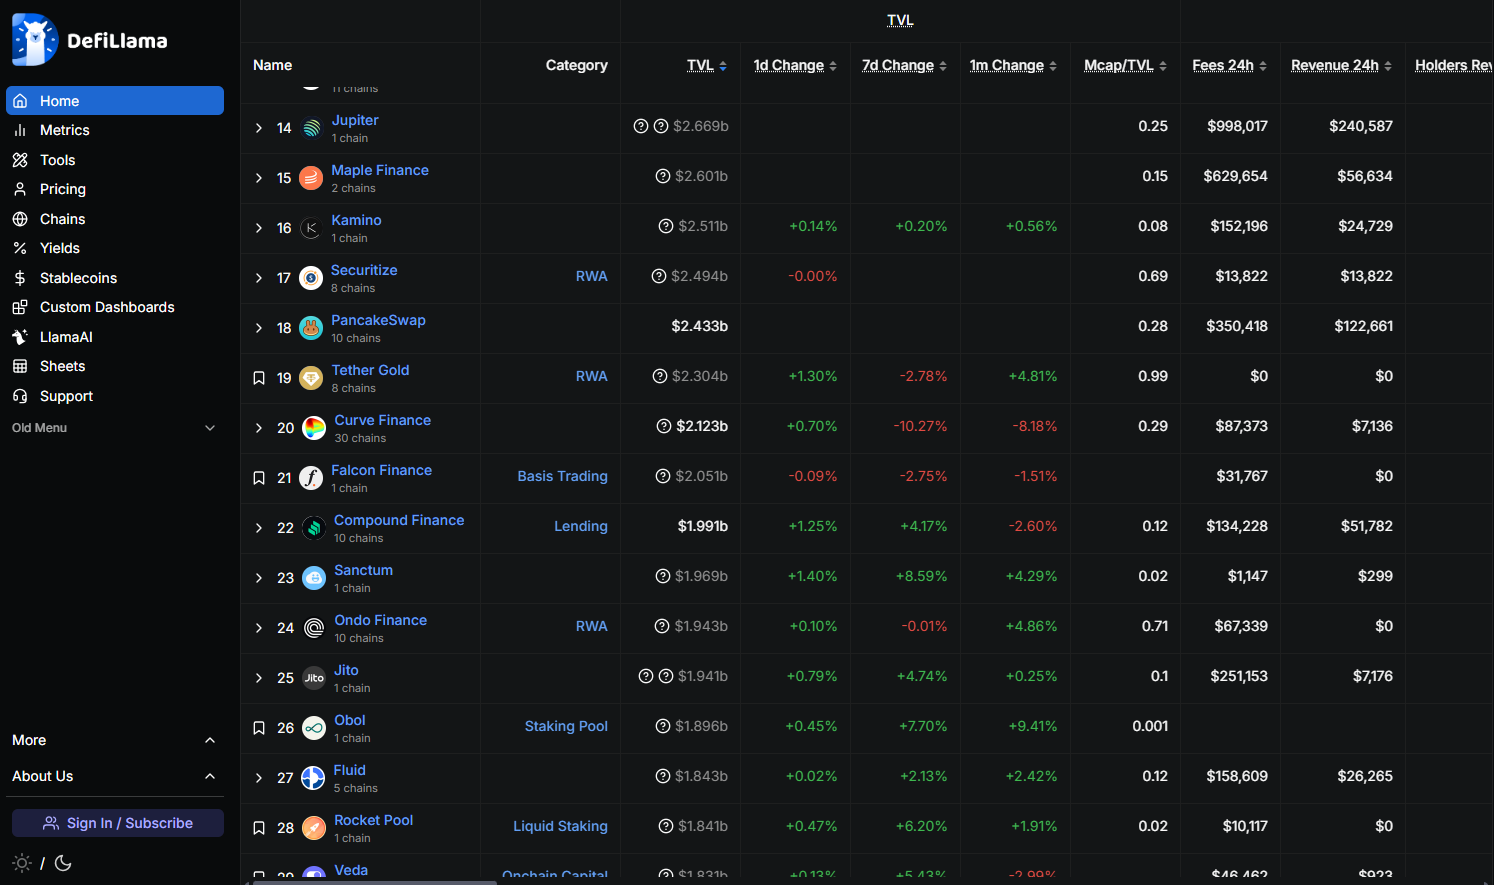1494x885 pixels.
Task: Open Compound Finance protocol link
Action: click(x=399, y=520)
